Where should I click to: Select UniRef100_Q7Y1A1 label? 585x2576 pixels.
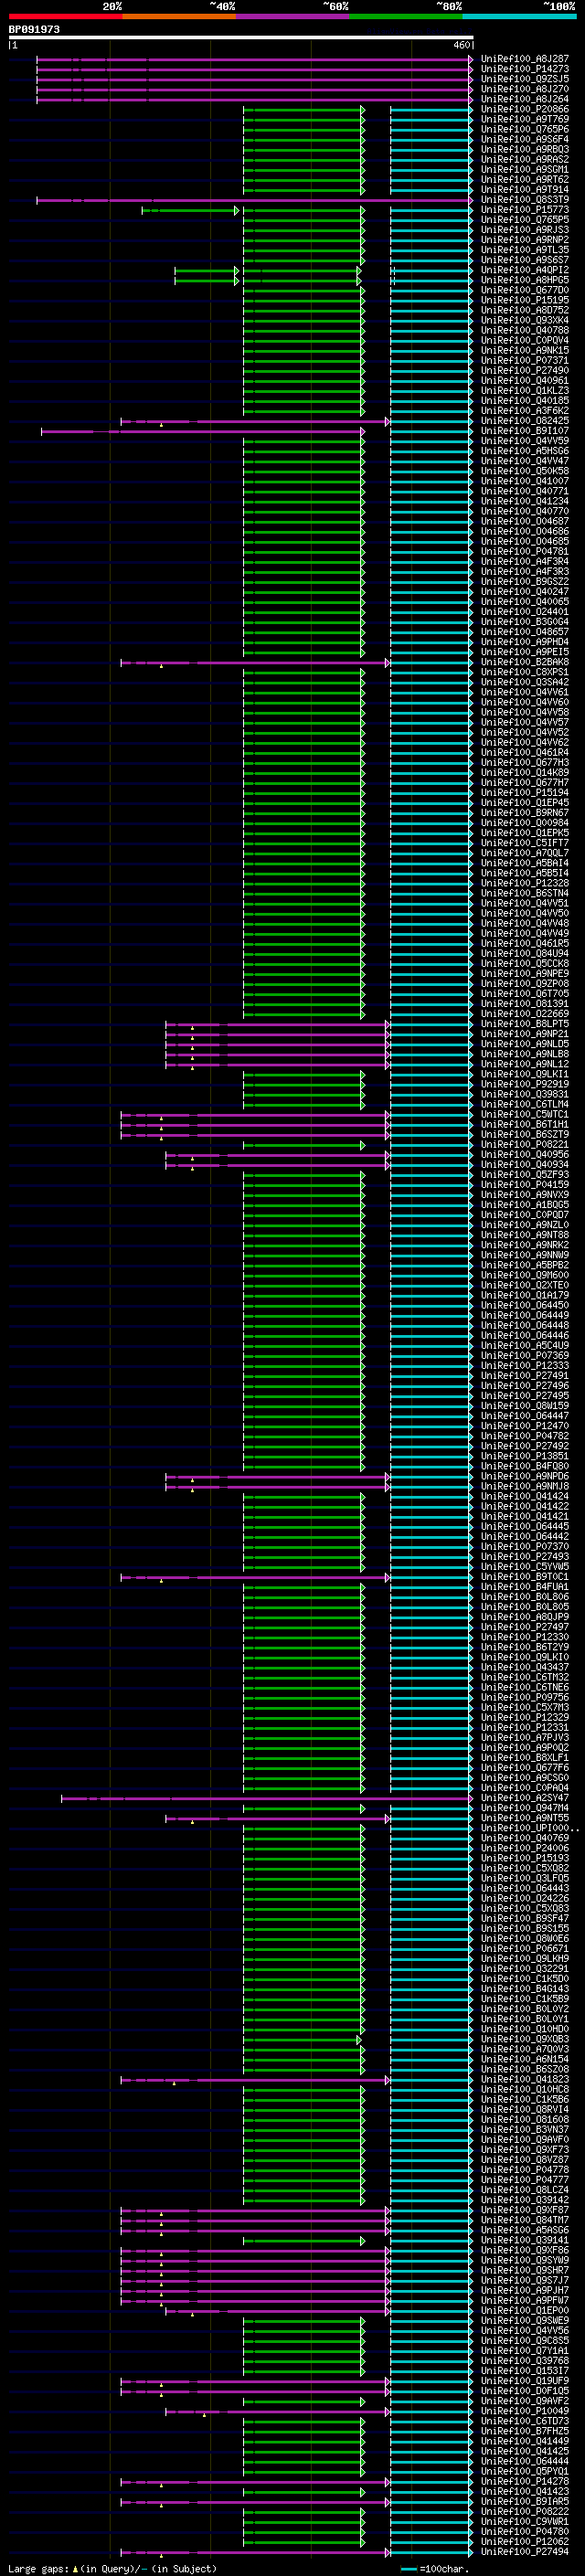point(525,2351)
